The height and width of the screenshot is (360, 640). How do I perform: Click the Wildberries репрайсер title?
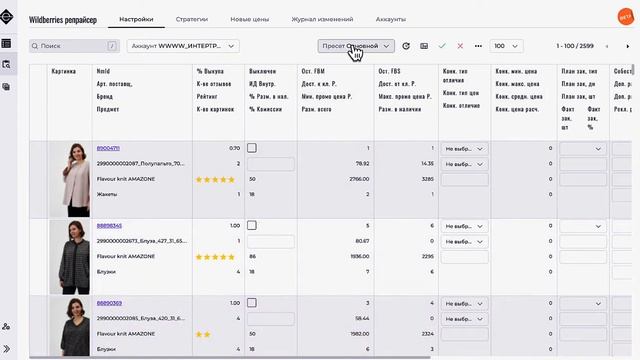63,20
